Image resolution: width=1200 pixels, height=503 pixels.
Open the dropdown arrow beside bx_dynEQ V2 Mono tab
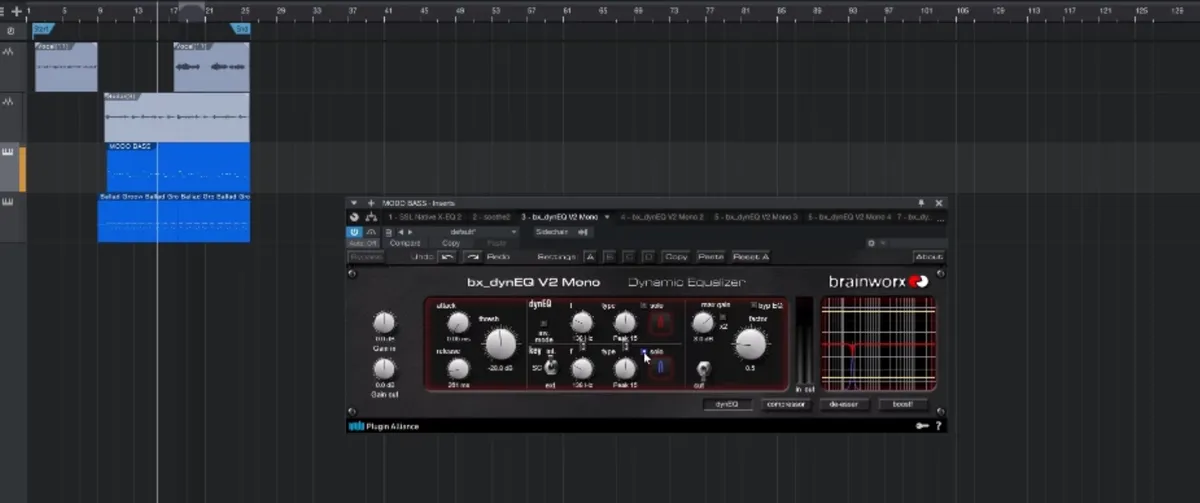(x=607, y=216)
